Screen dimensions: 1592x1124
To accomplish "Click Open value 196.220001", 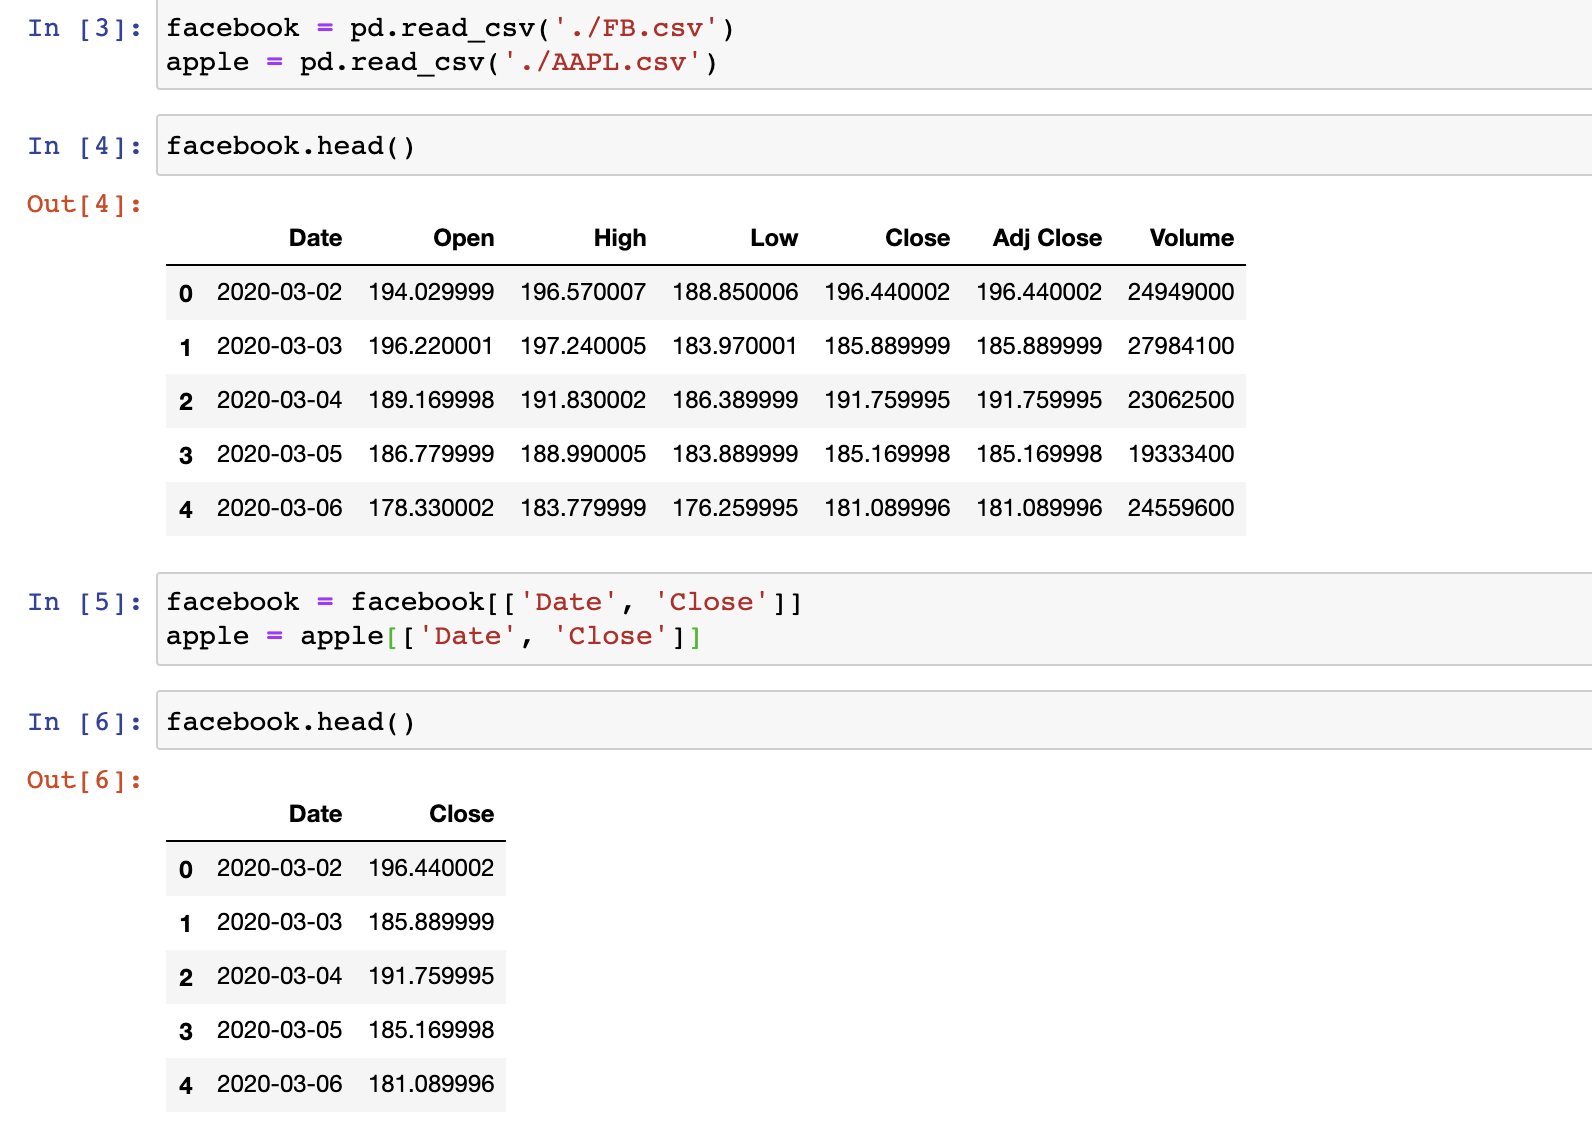I will (431, 346).
